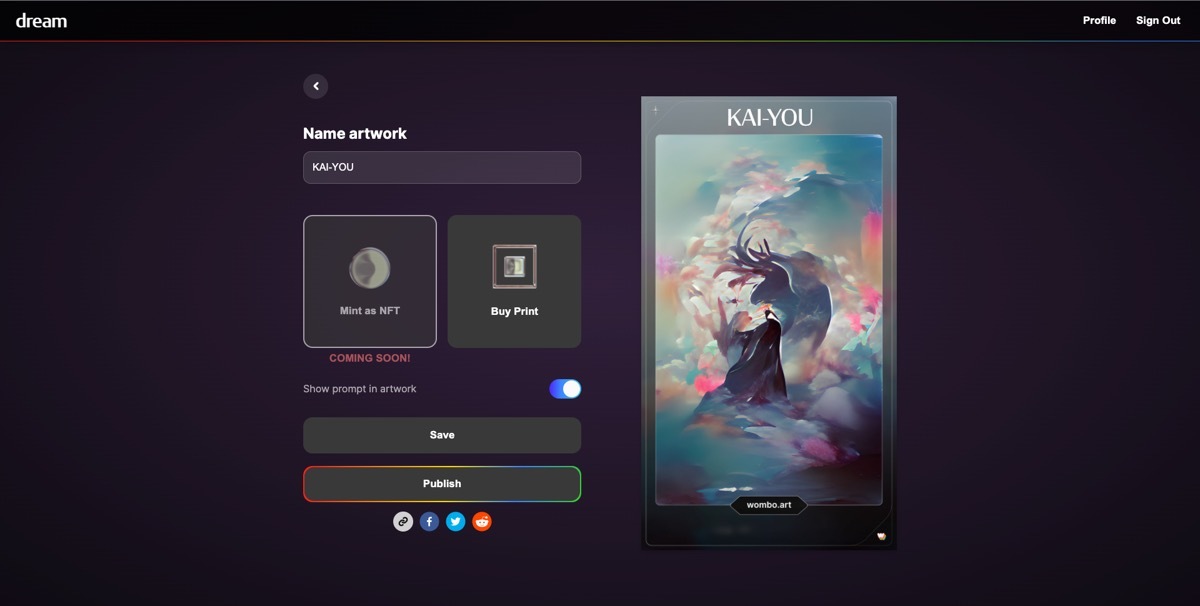Select the Mint as NFT card

click(x=370, y=281)
